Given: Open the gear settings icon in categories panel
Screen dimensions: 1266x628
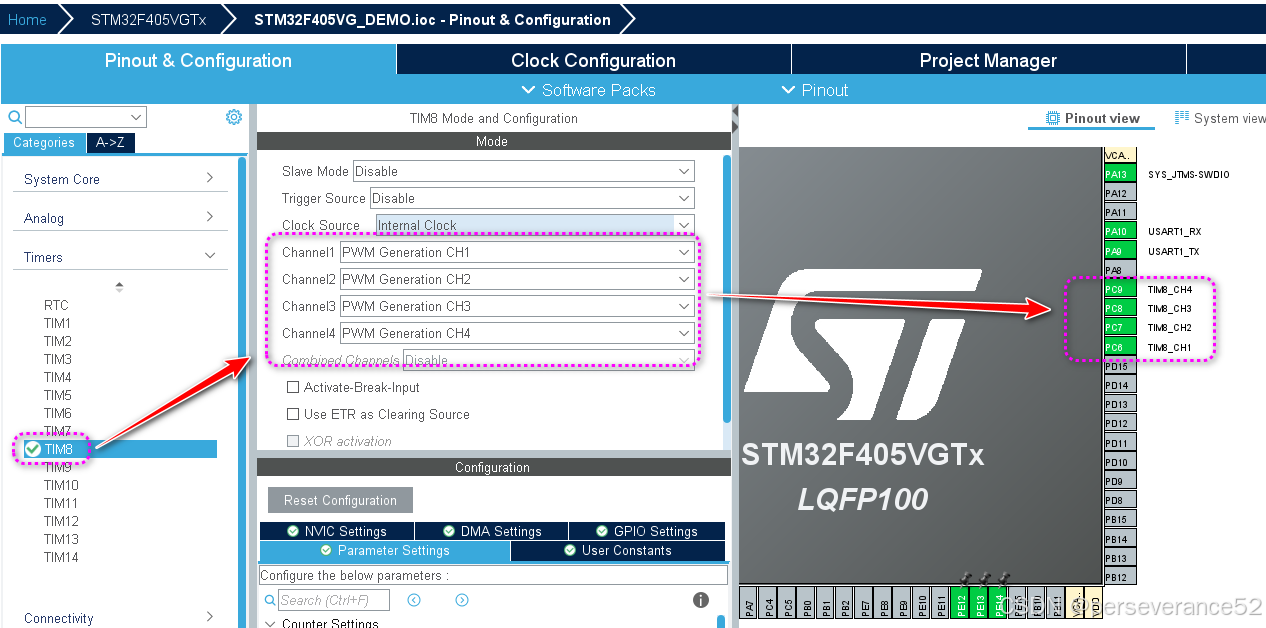Looking at the screenshot, I should click(234, 117).
